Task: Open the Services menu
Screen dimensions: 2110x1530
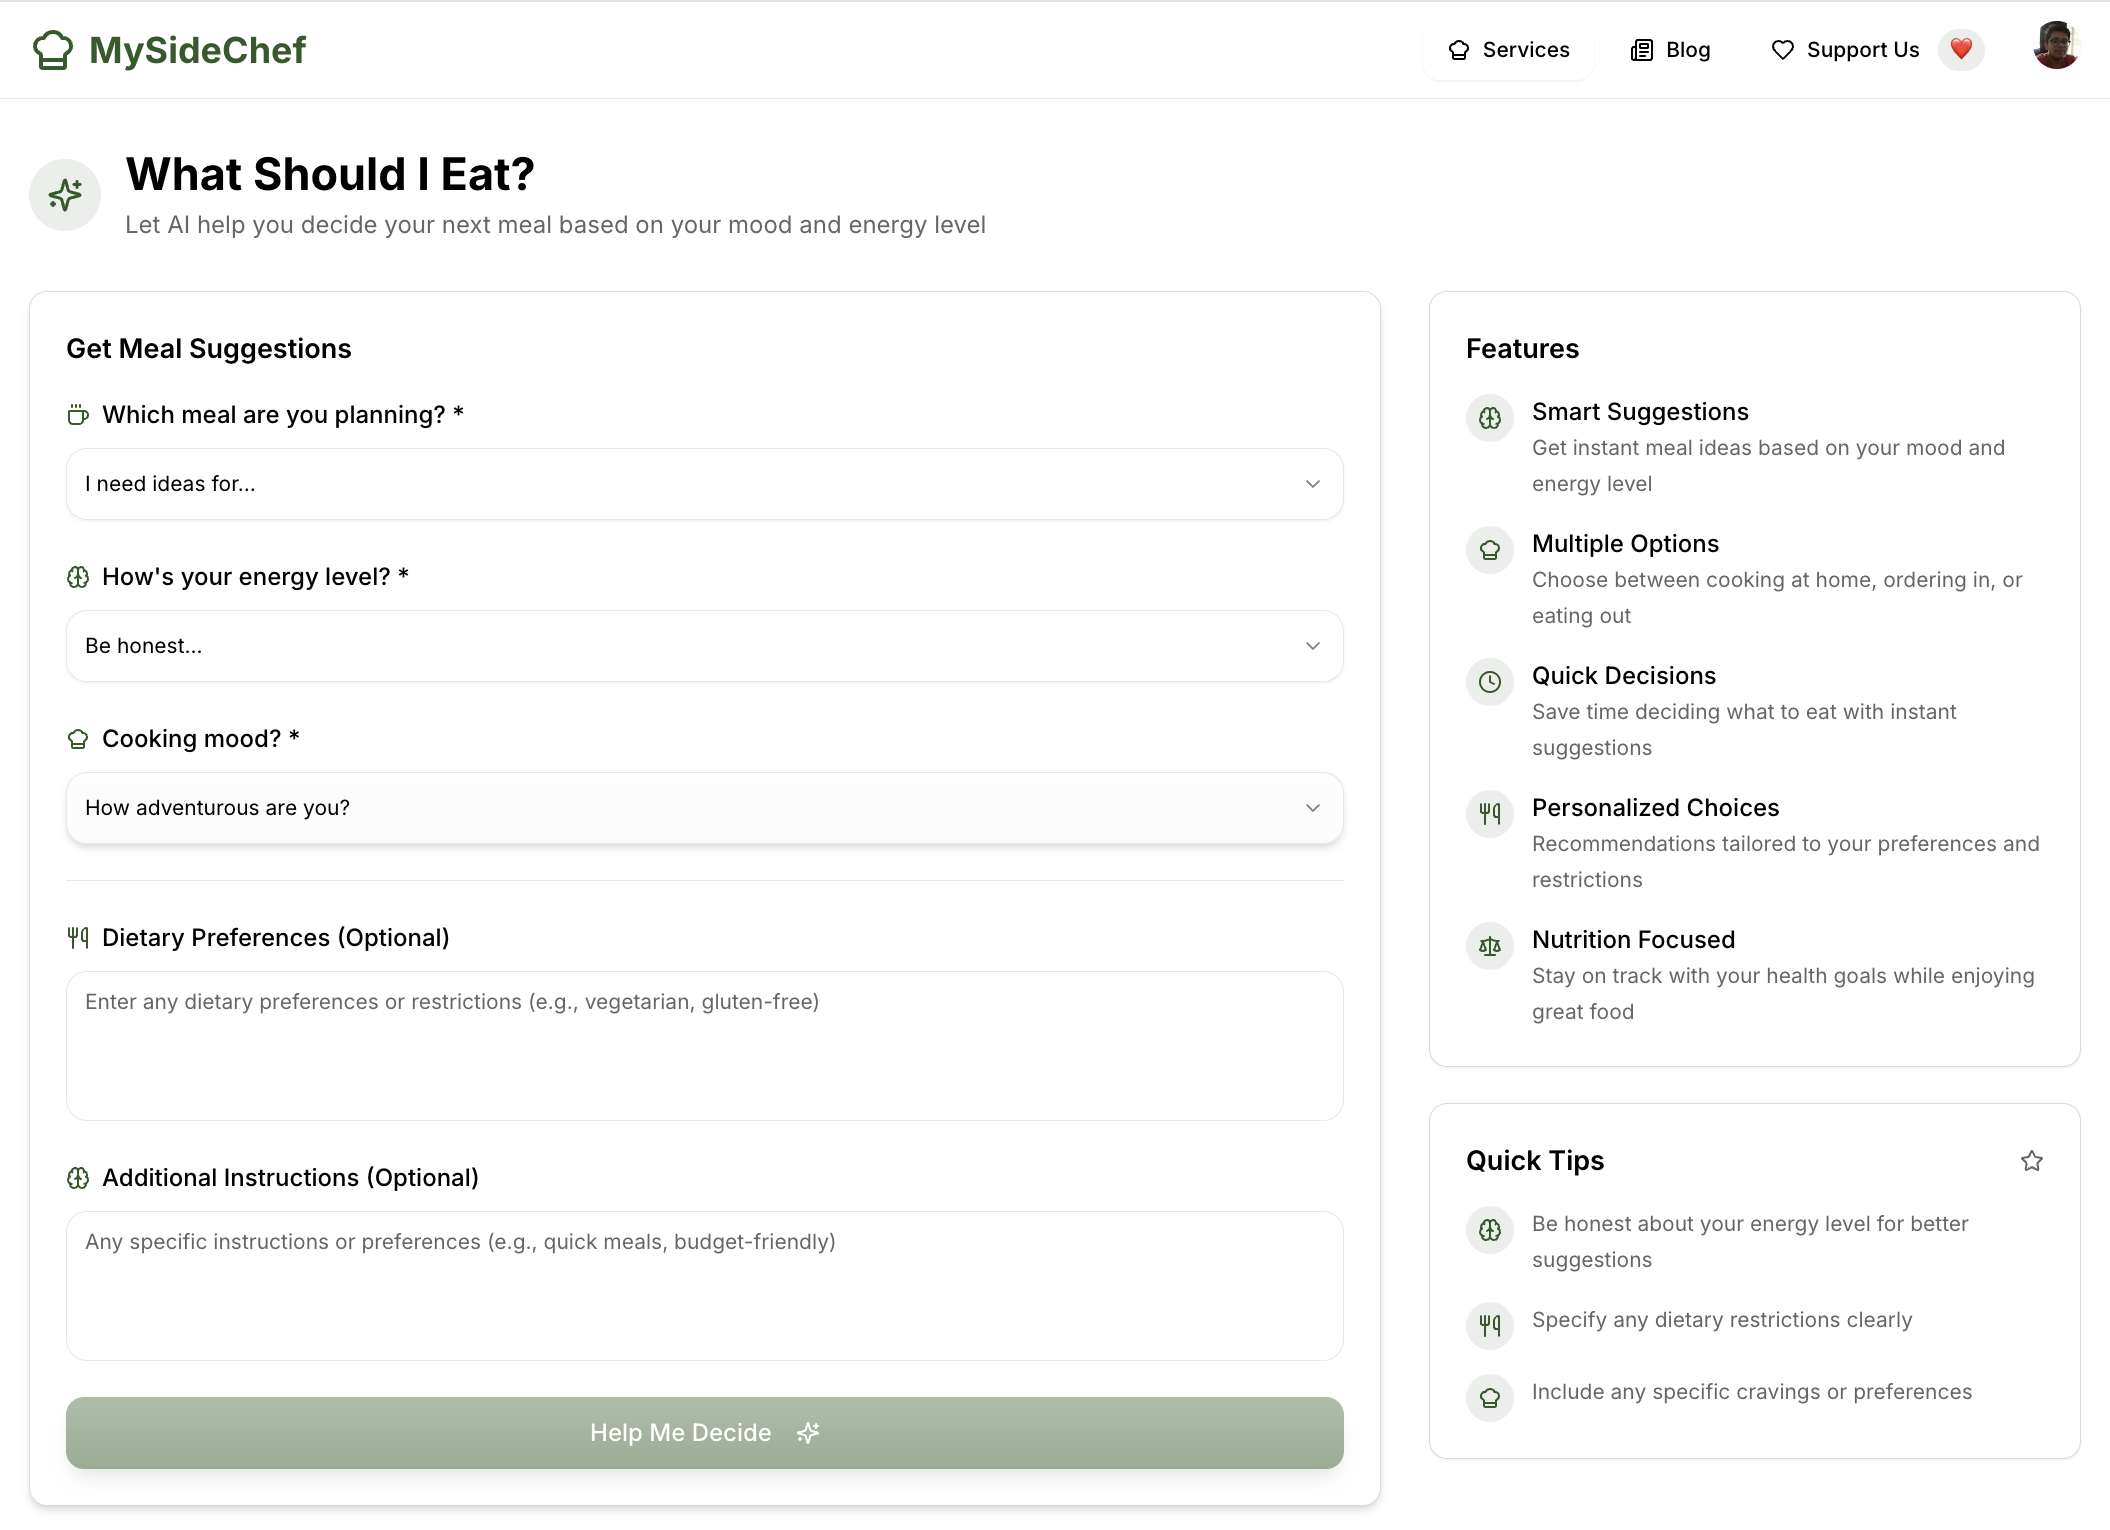Action: (x=1509, y=50)
